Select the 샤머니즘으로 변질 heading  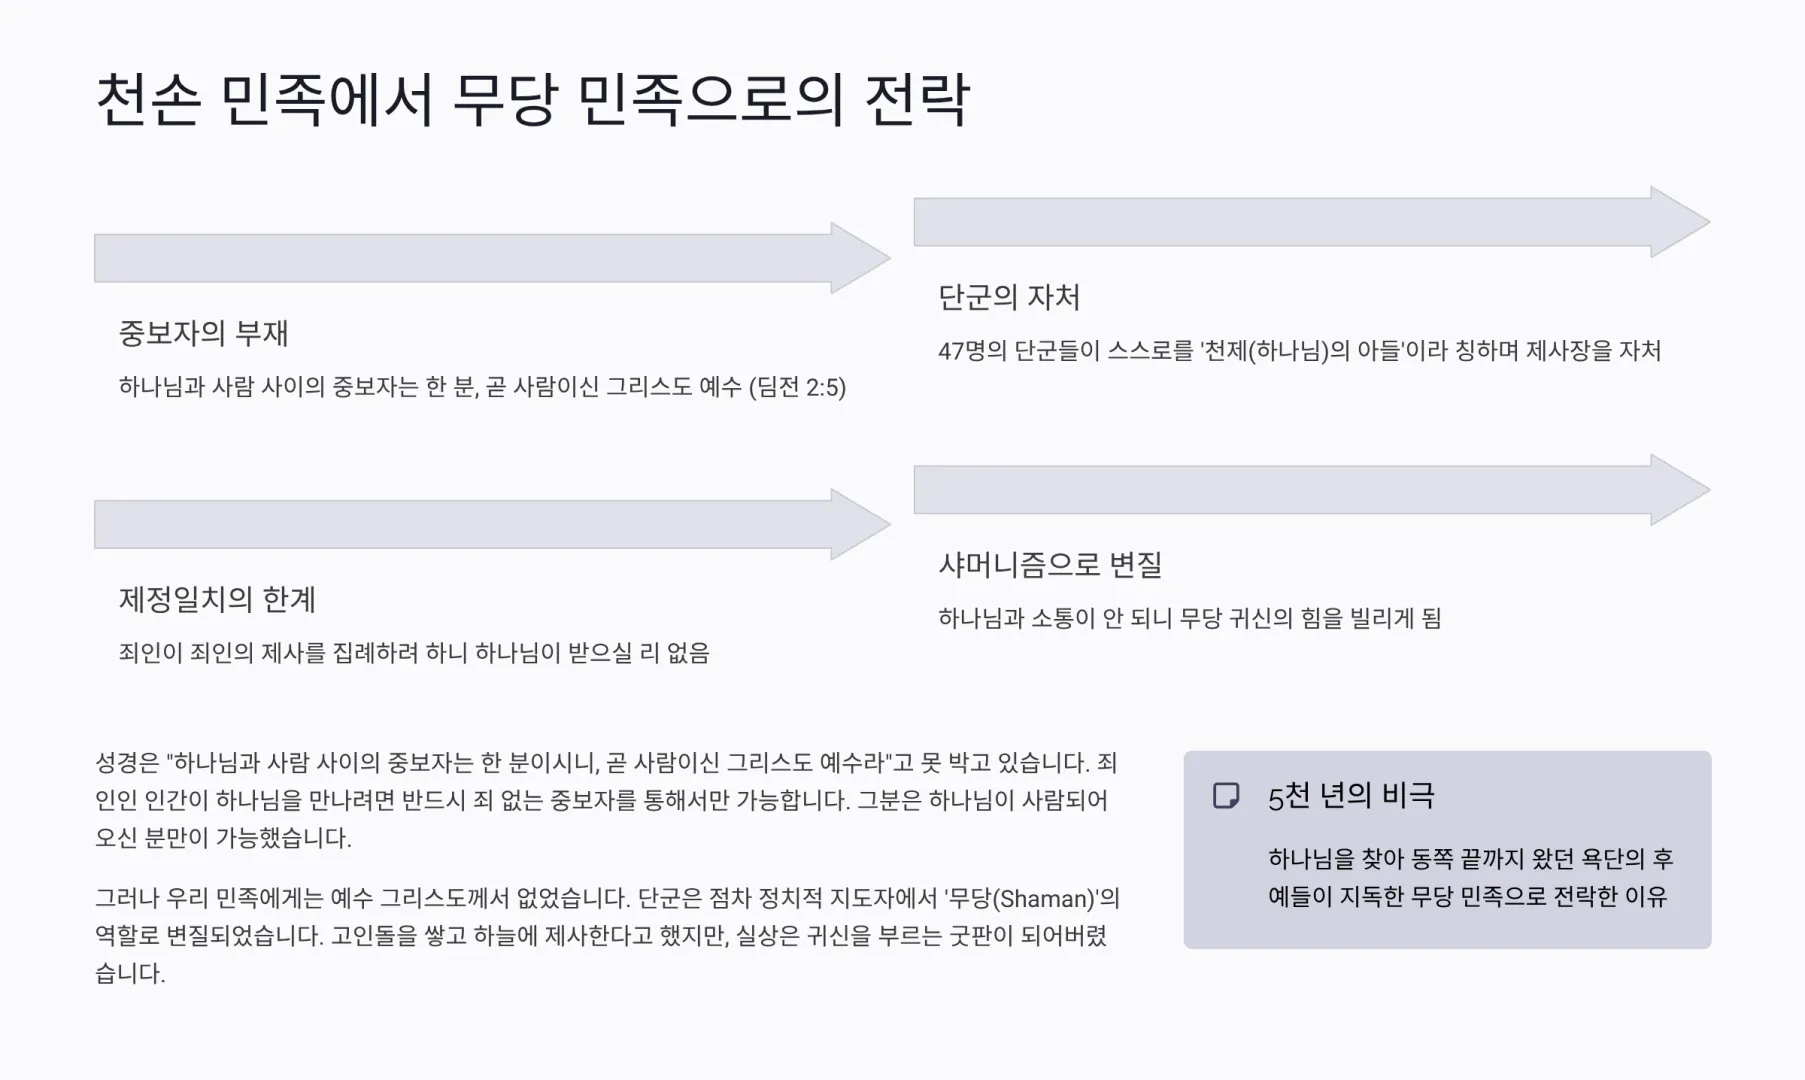tap(1050, 565)
